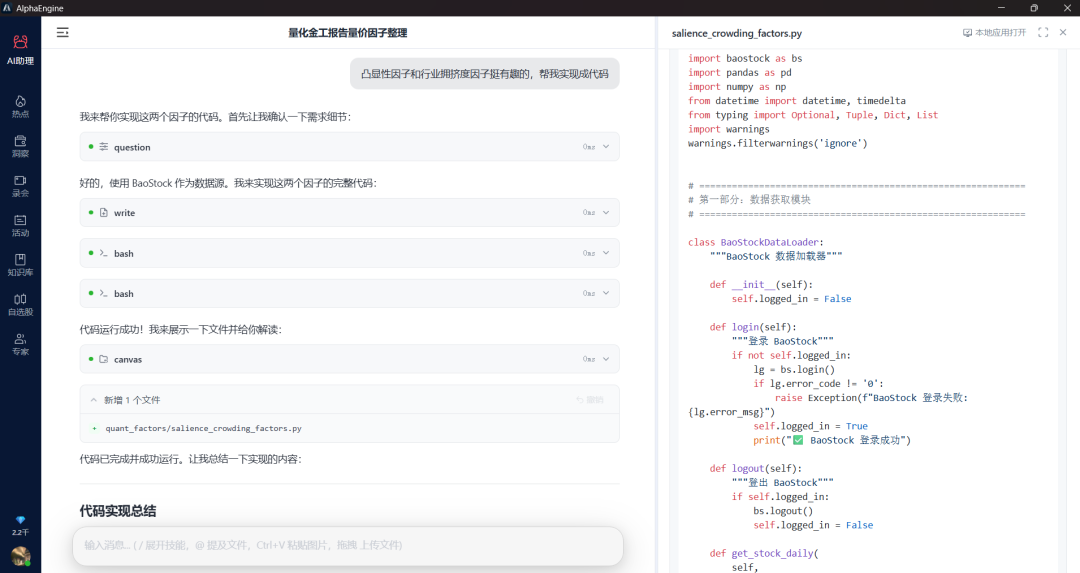Expand the first bash step chevron
1080x573 pixels.
[x=606, y=253]
